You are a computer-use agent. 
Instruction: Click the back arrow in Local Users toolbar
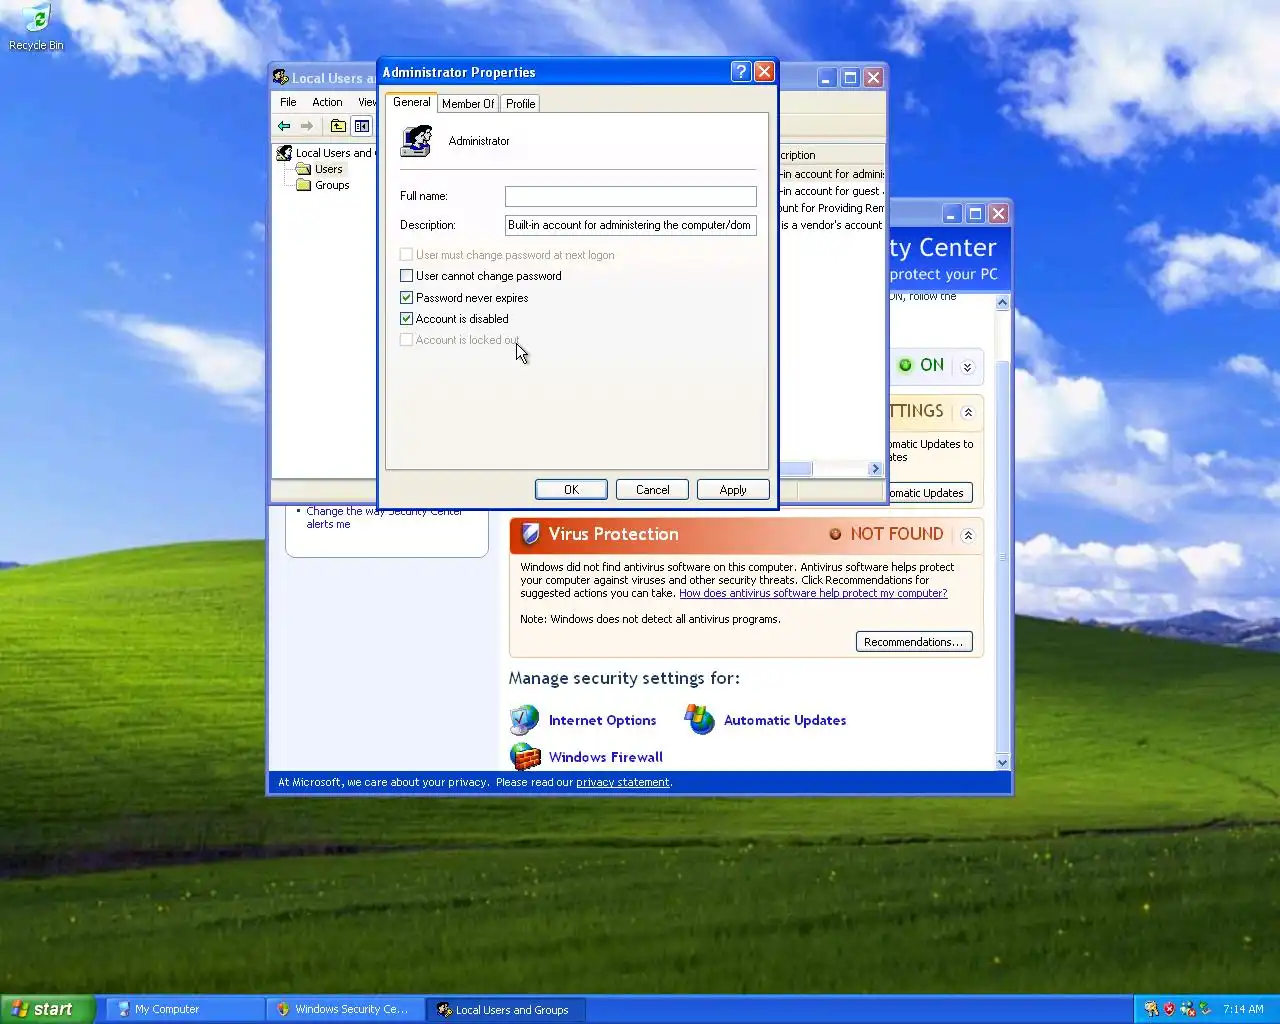click(284, 126)
